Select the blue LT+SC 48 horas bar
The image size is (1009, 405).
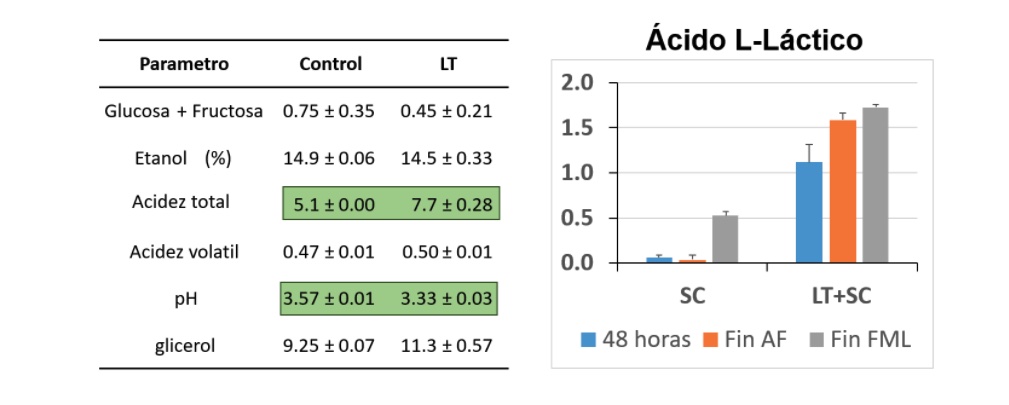pos(809,212)
